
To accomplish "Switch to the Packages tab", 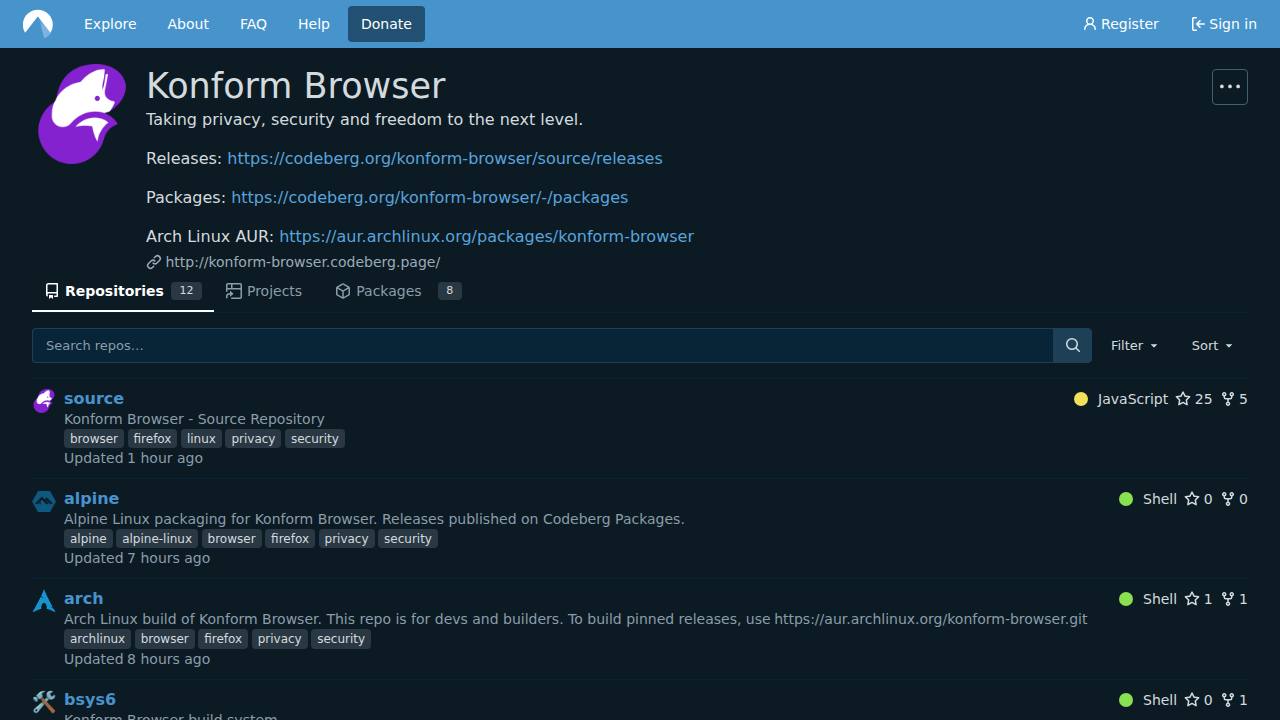I will pyautogui.click(x=398, y=291).
